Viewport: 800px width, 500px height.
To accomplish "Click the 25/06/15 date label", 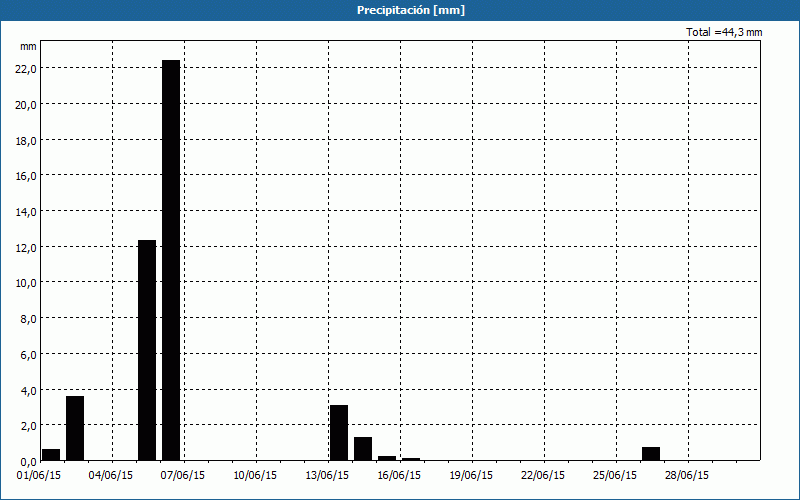I will (615, 476).
